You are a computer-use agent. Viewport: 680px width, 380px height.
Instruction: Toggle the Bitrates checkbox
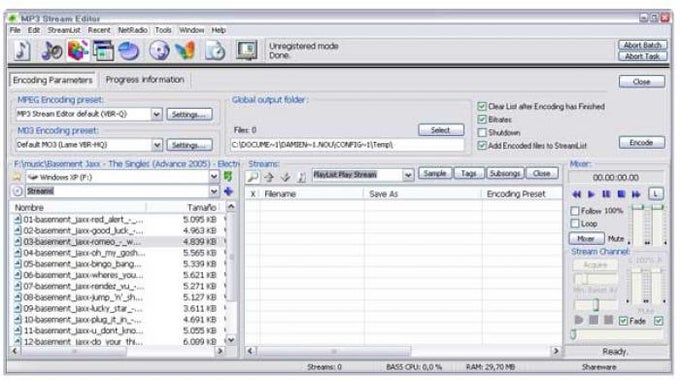tap(482, 119)
